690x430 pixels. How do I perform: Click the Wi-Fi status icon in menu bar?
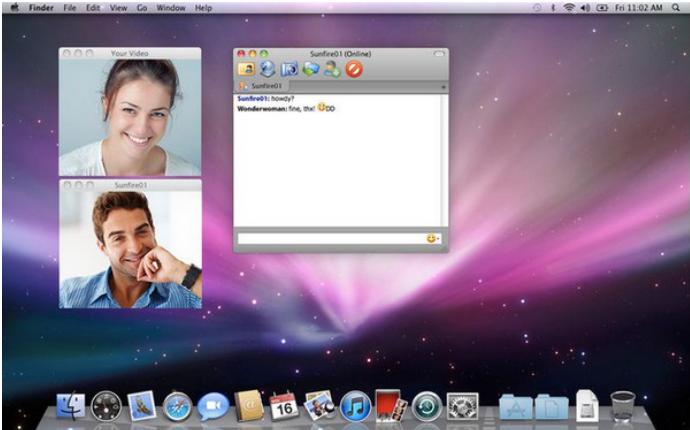click(x=569, y=7)
